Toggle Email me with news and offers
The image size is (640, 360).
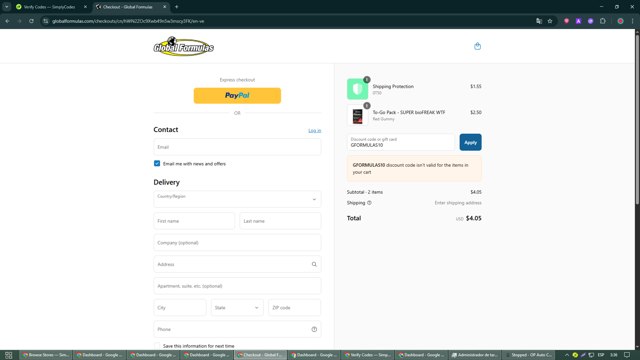click(157, 163)
